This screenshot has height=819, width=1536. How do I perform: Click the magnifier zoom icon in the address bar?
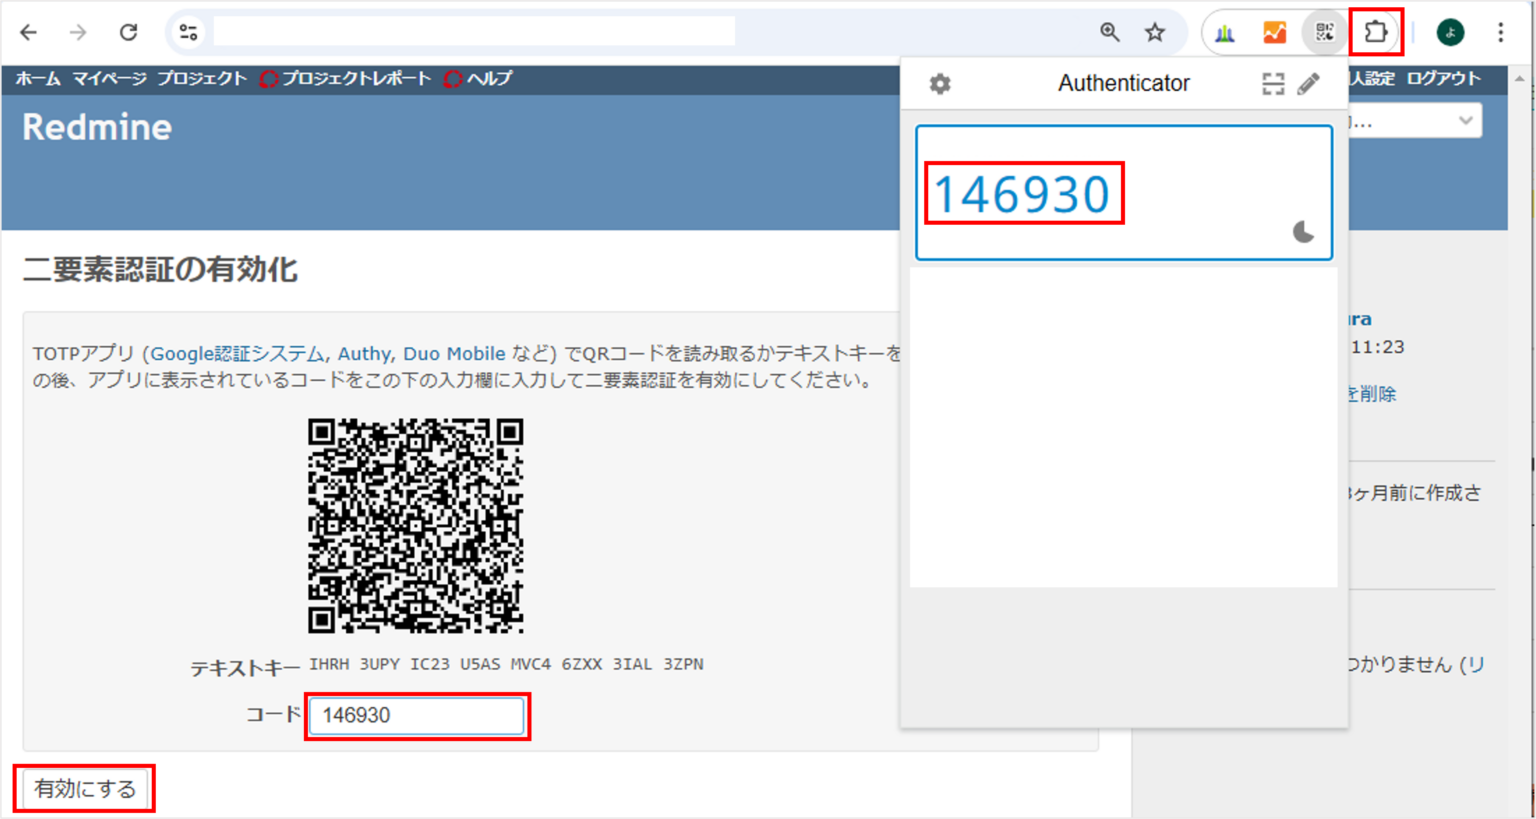[x=1109, y=31]
